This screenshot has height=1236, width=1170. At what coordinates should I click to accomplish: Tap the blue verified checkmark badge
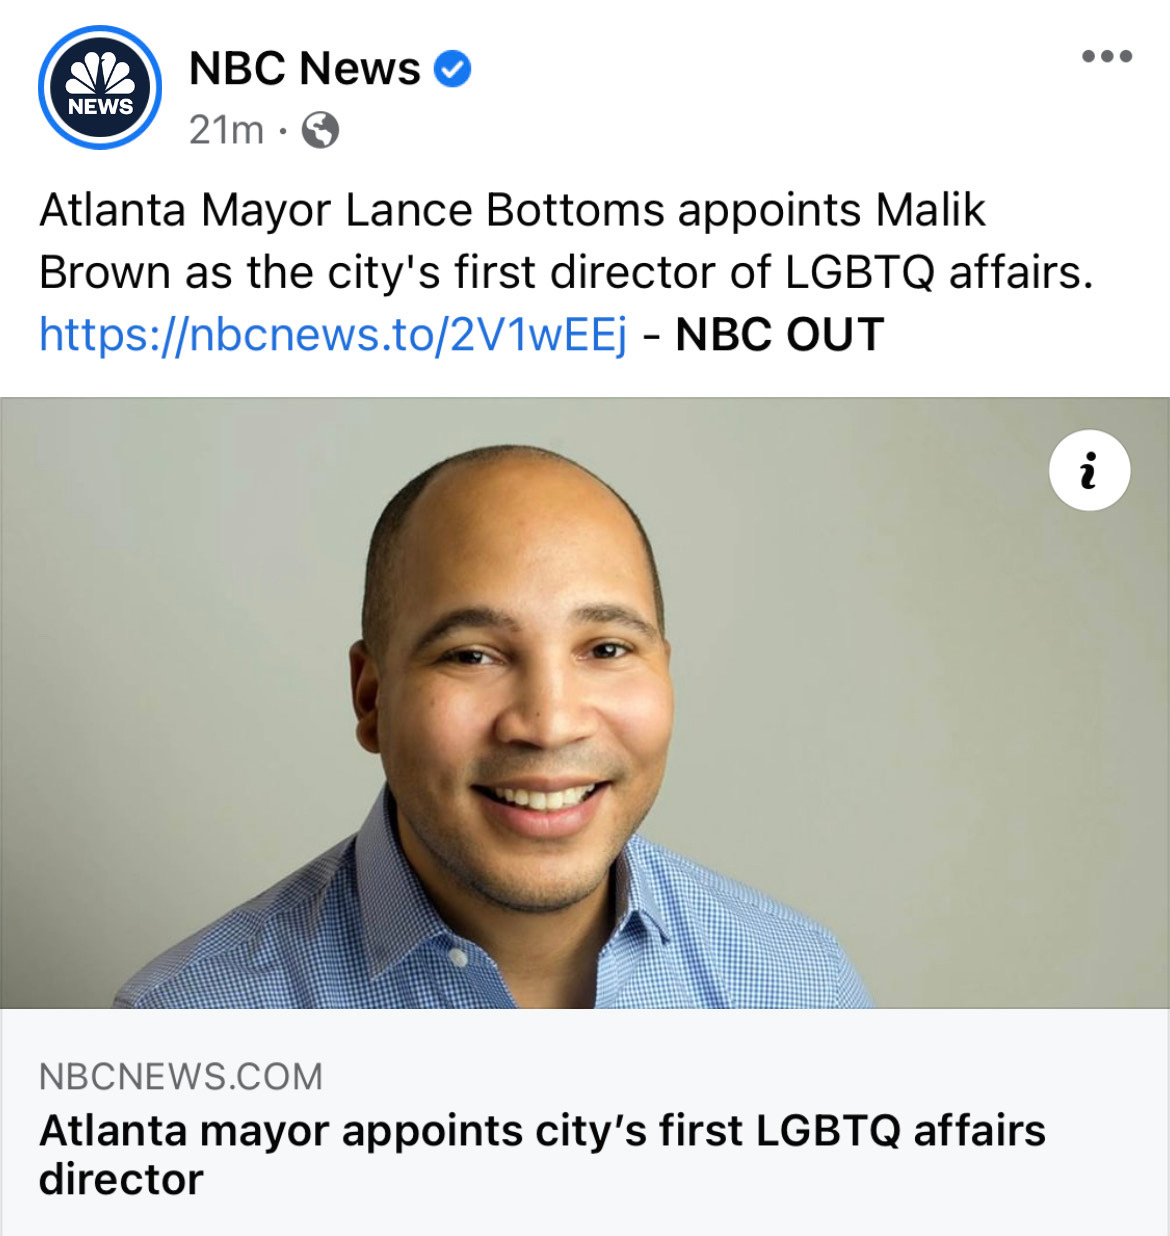tap(452, 69)
